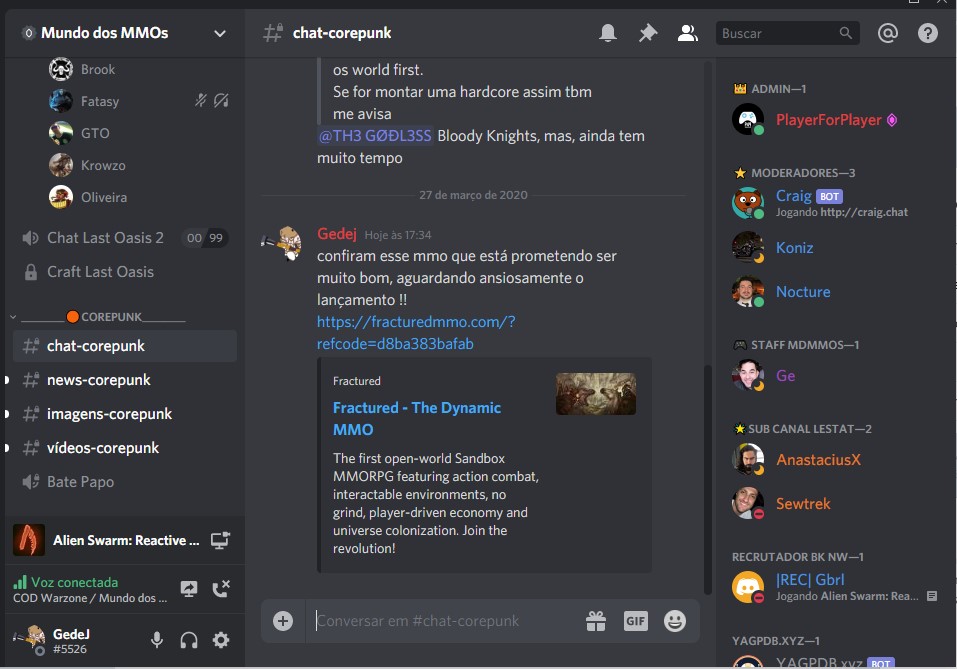Image resolution: width=957 pixels, height=669 pixels.
Task: Open Koniz member profile
Action: (836, 248)
